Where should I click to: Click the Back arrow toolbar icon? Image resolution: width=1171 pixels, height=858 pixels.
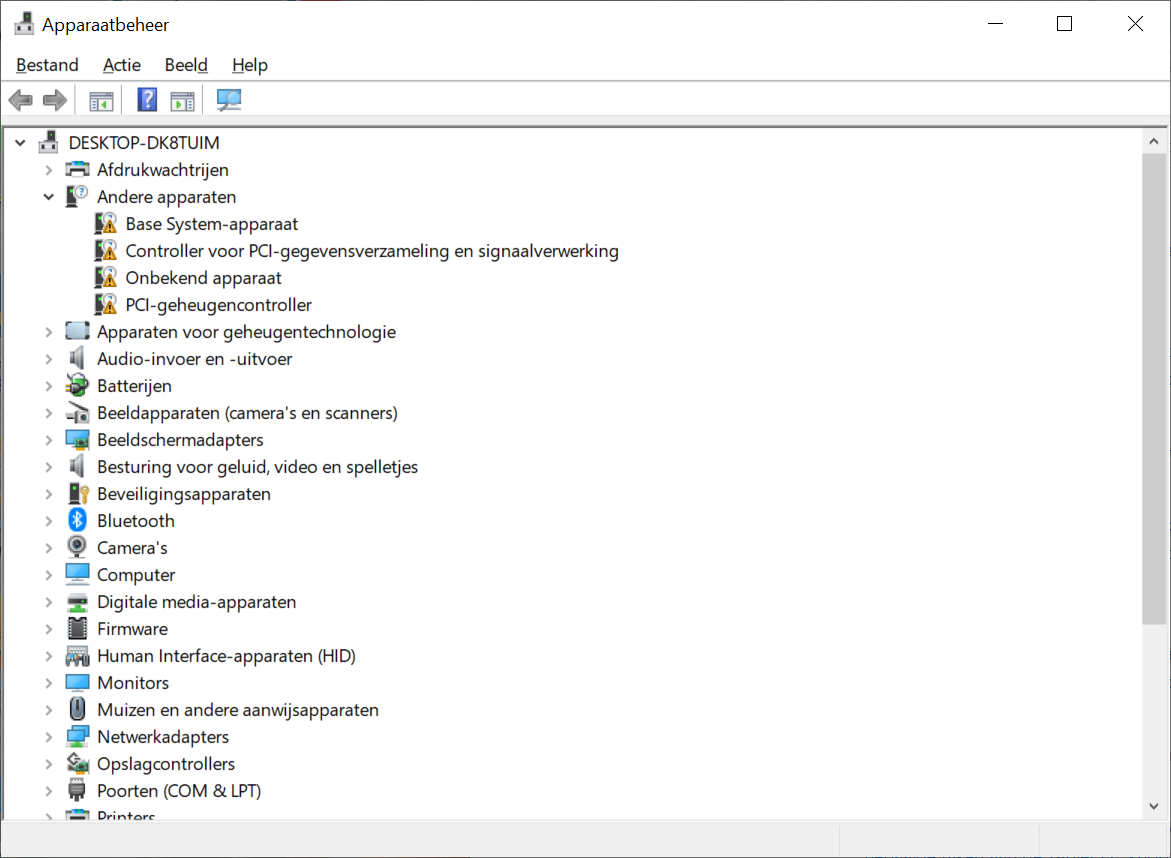point(20,100)
